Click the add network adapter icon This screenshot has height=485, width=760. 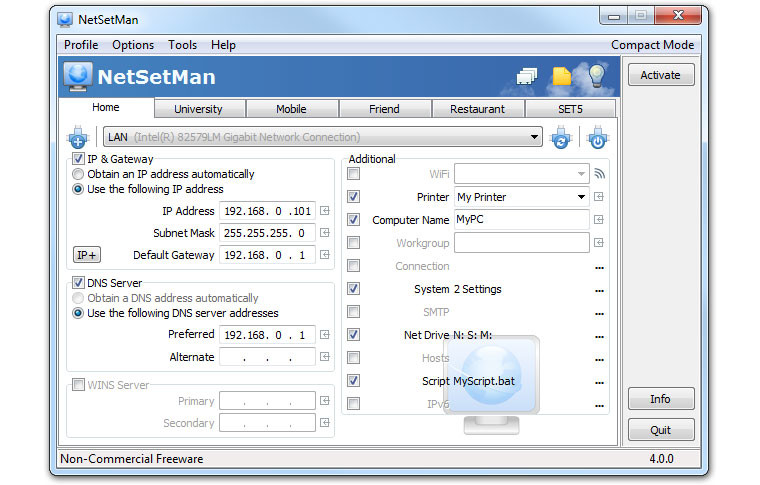(x=78, y=138)
